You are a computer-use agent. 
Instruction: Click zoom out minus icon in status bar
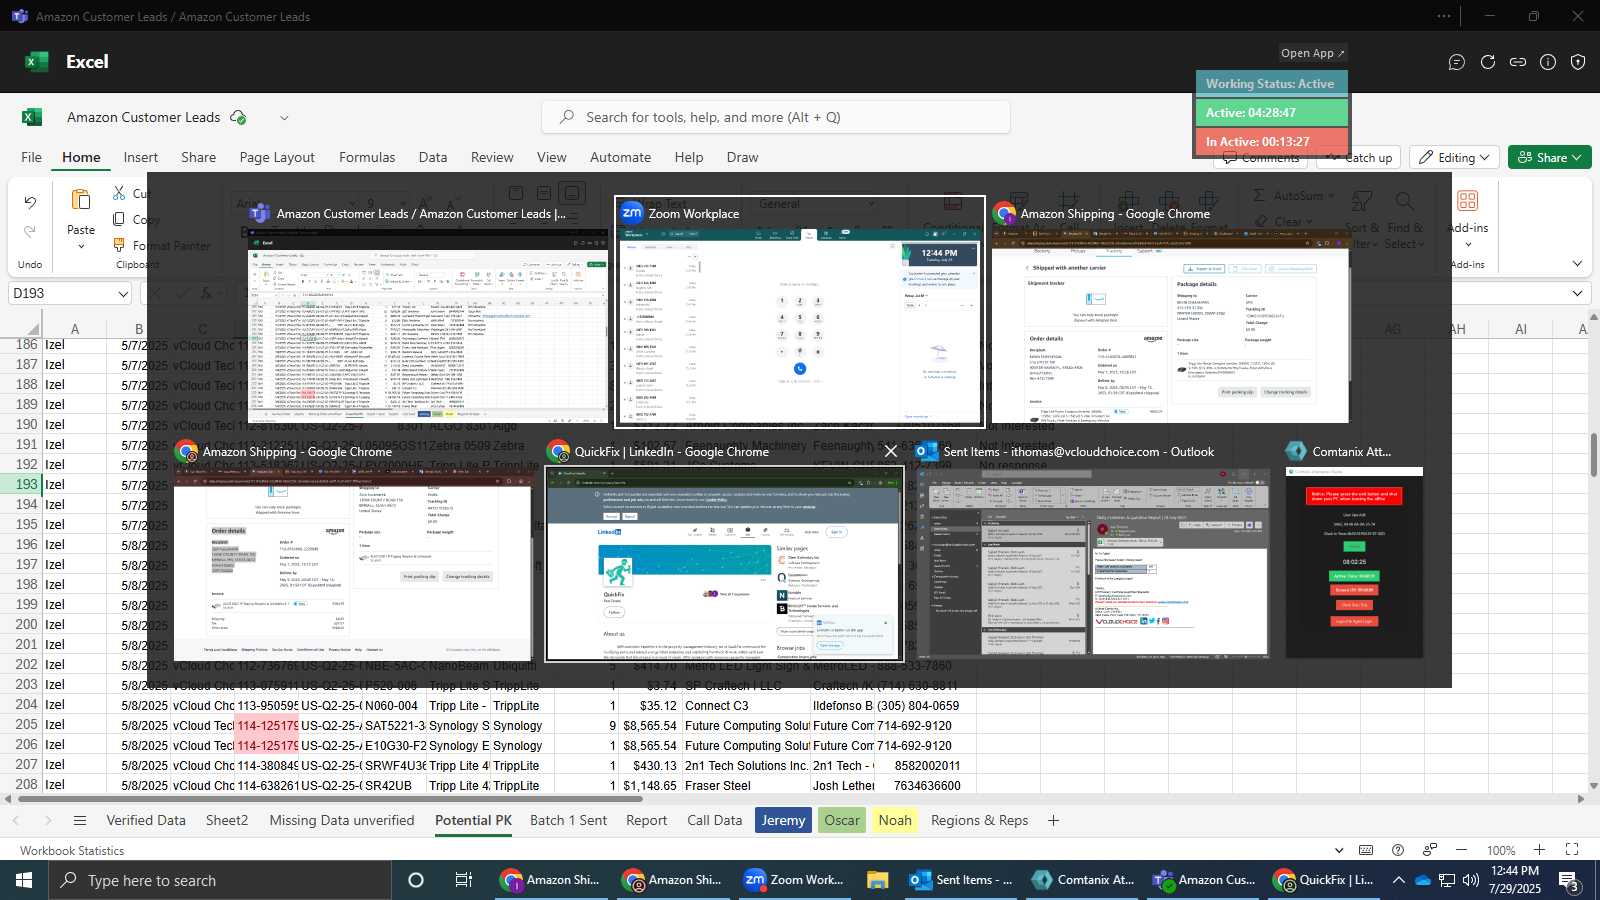click(x=1461, y=850)
